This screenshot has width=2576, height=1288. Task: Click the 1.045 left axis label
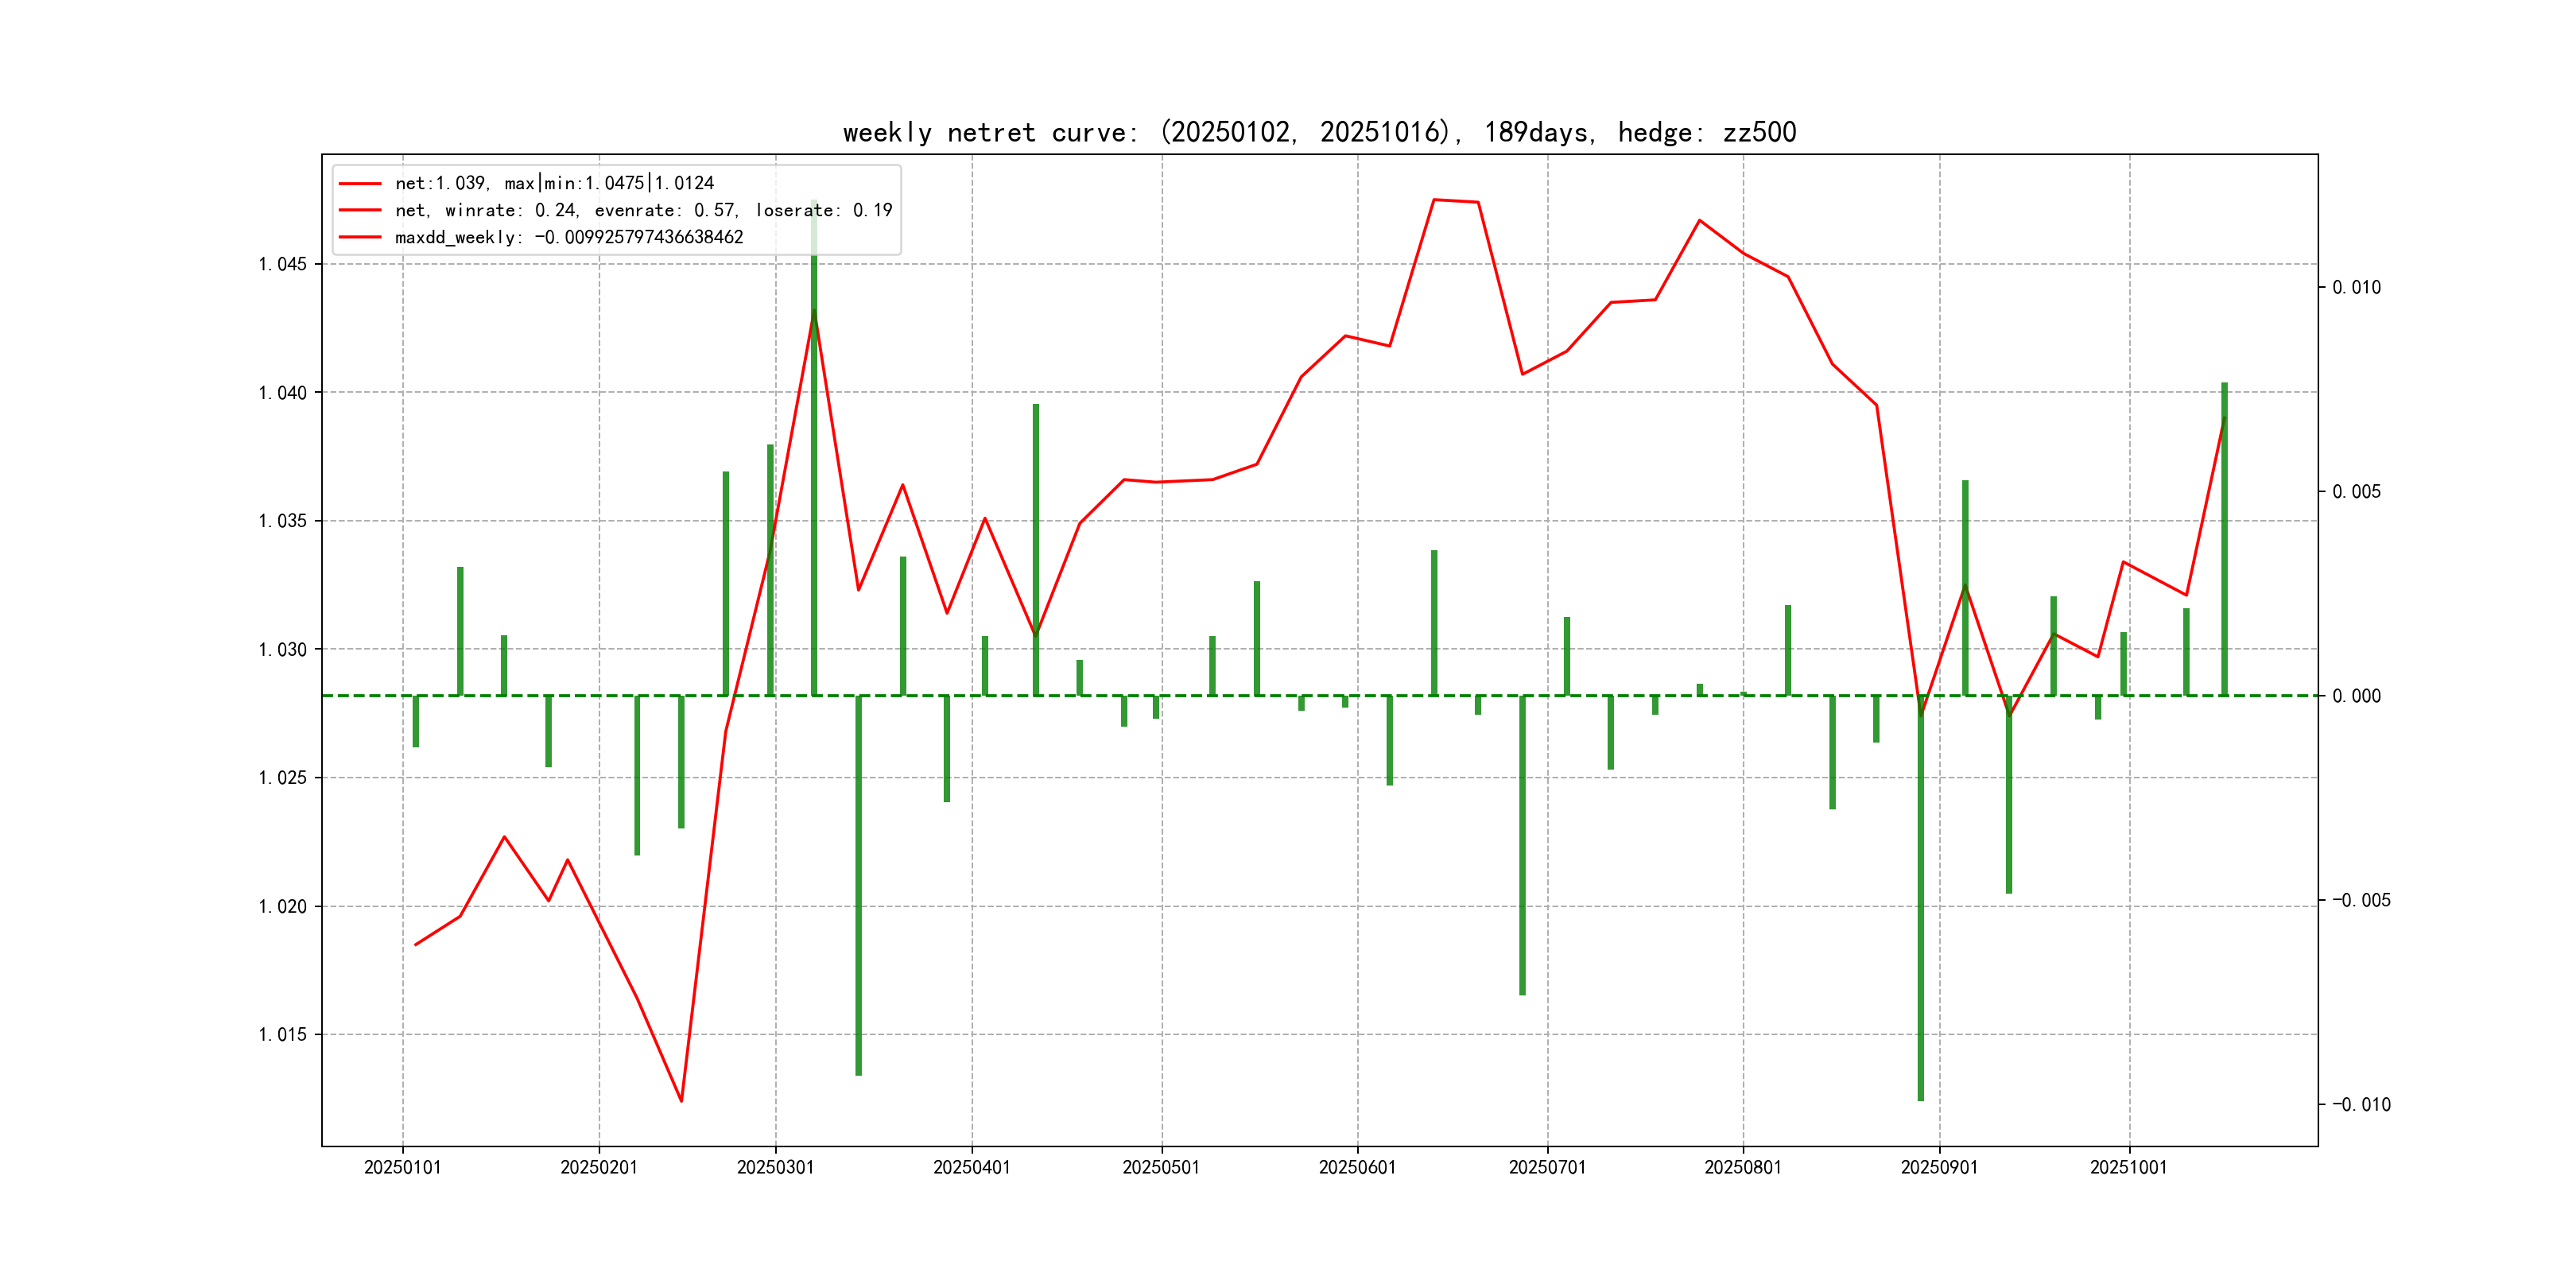(282, 264)
